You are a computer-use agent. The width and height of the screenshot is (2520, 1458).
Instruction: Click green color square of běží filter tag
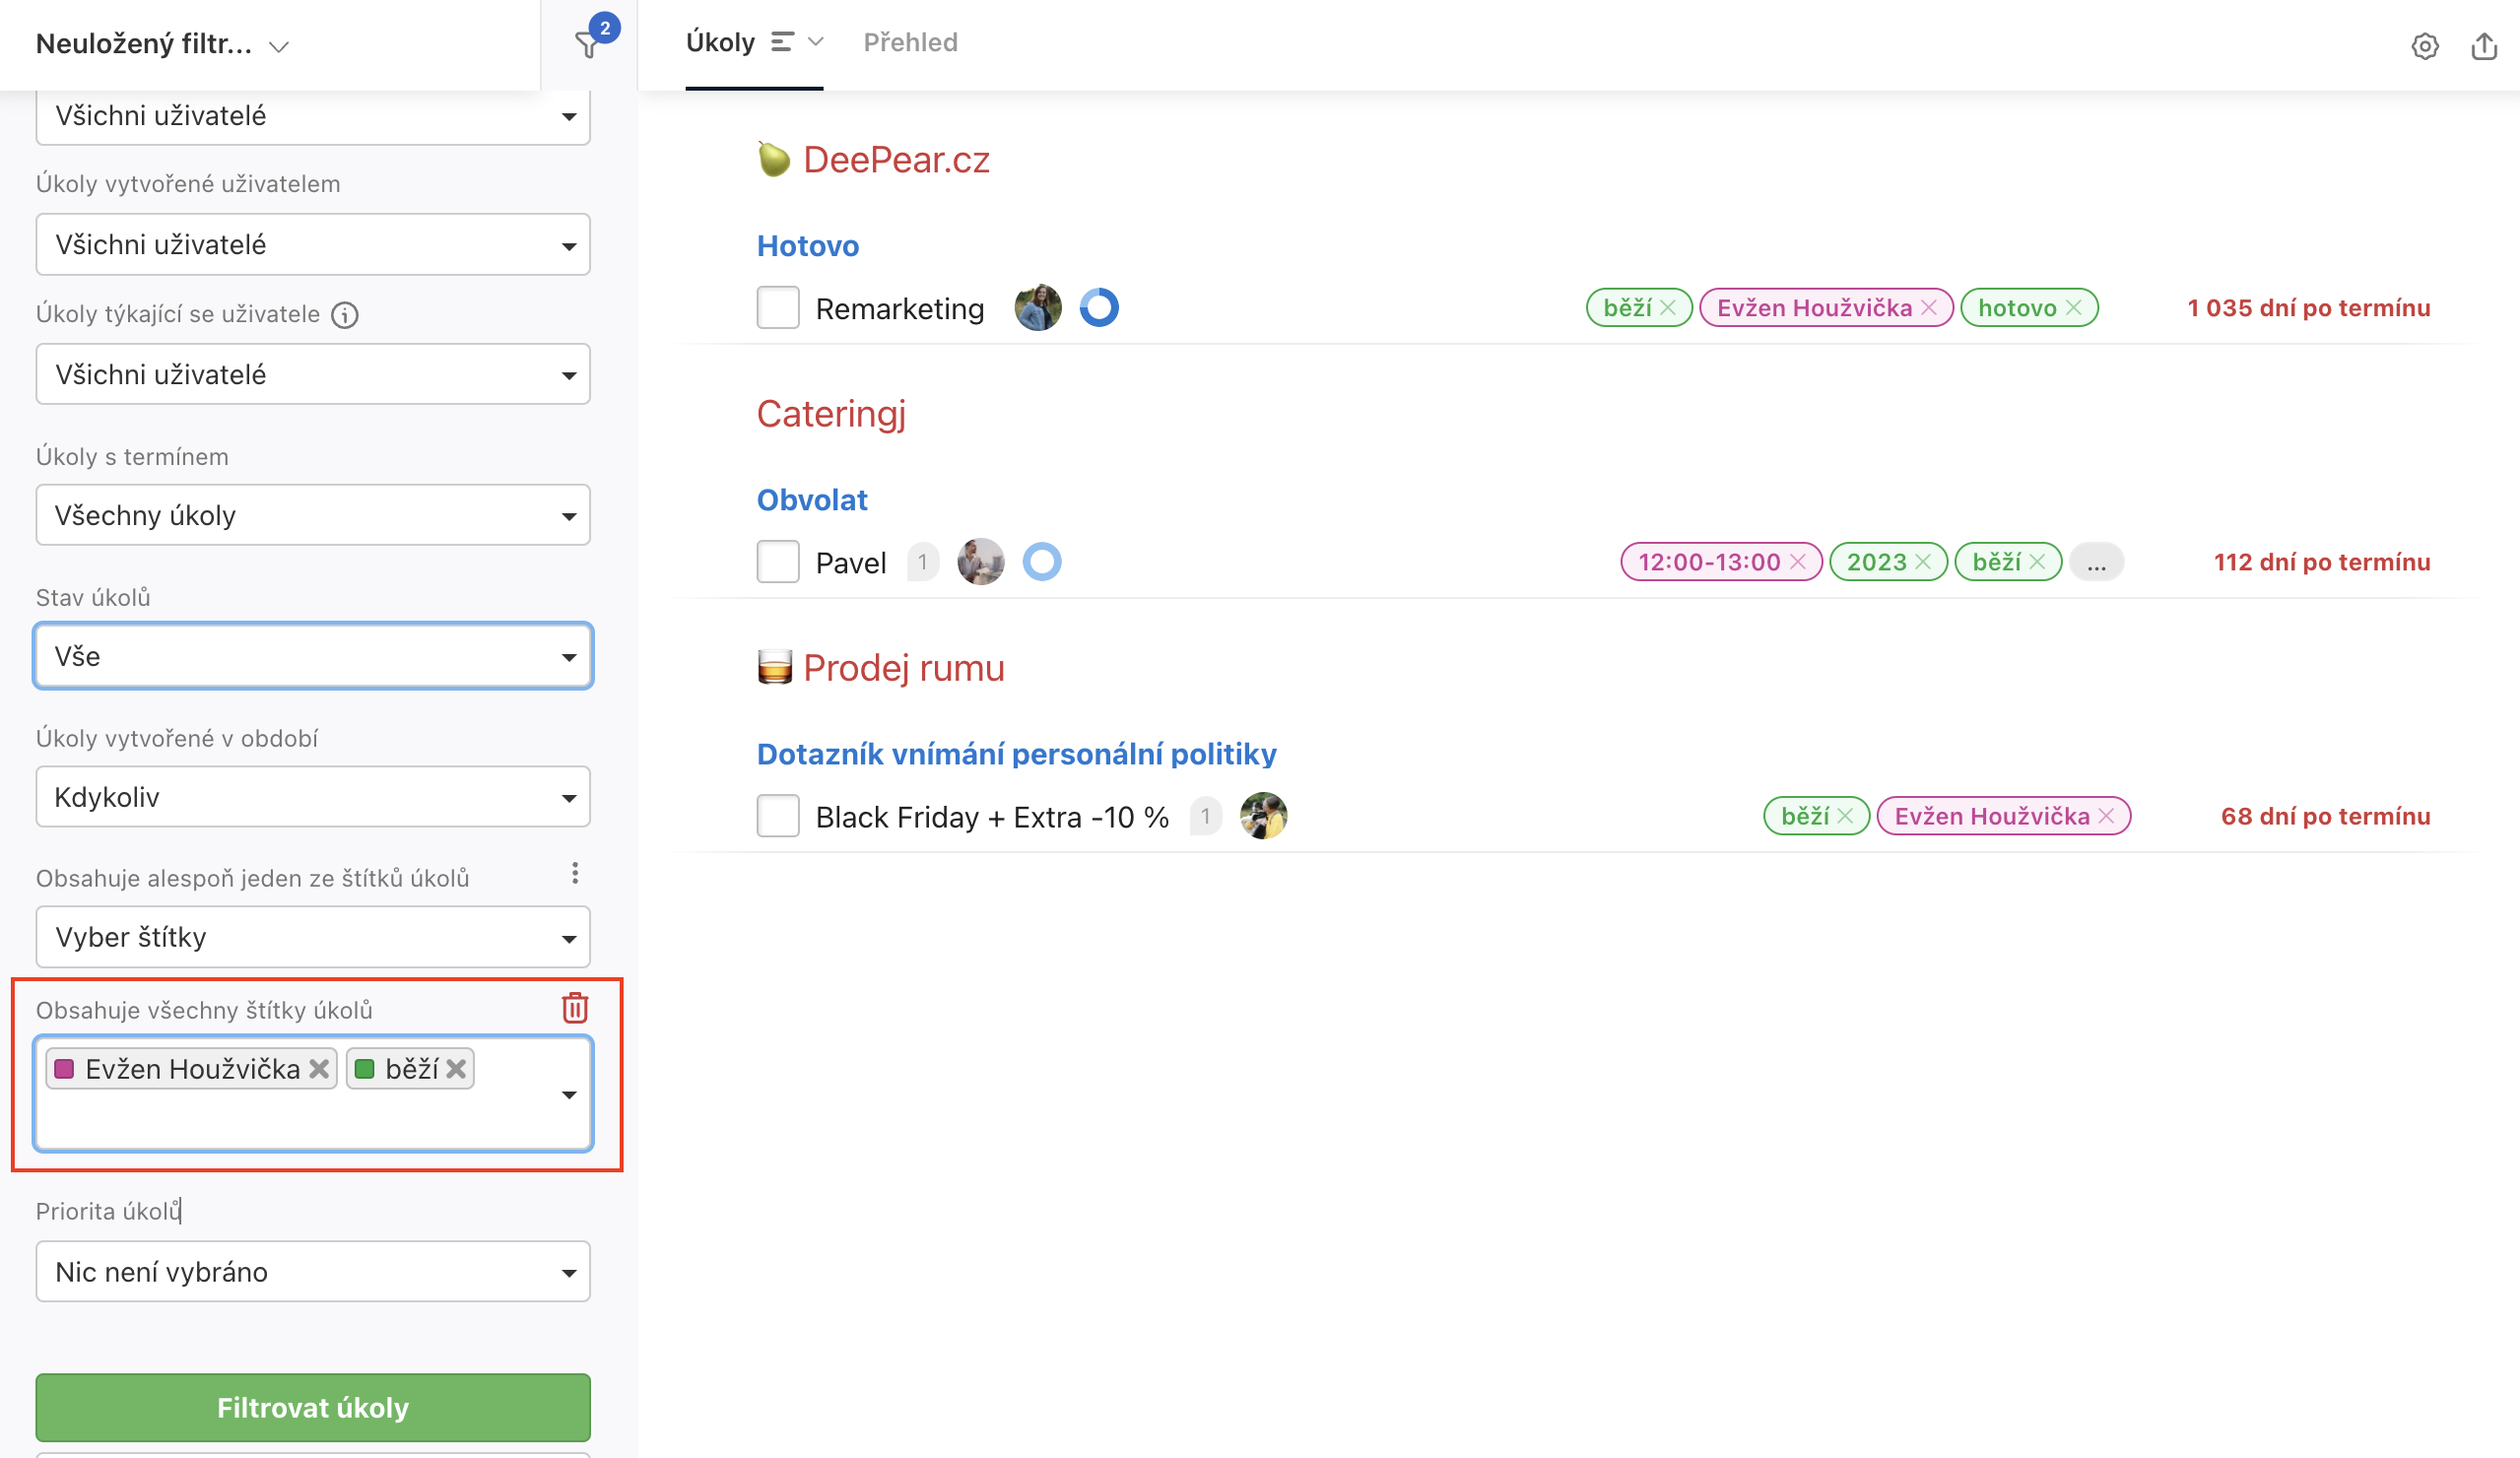coord(365,1069)
